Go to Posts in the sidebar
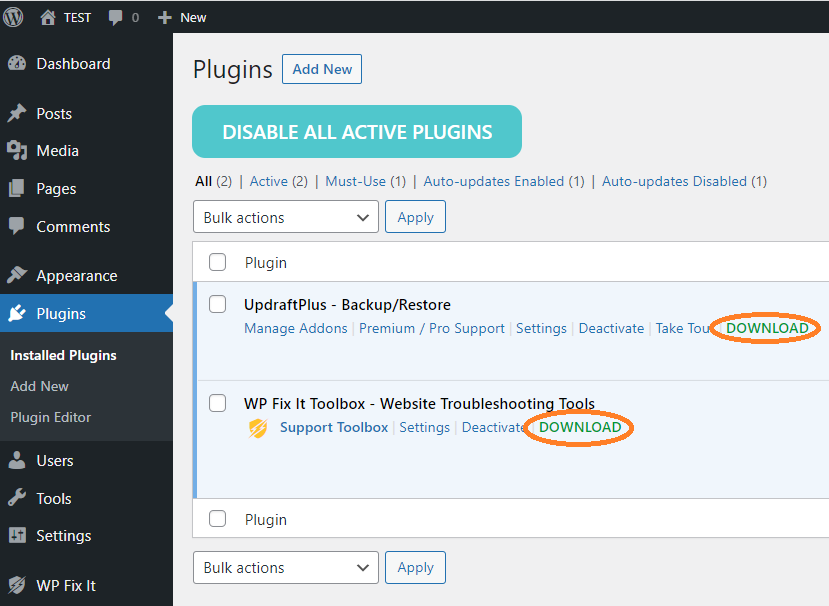829x606 pixels. 54,113
